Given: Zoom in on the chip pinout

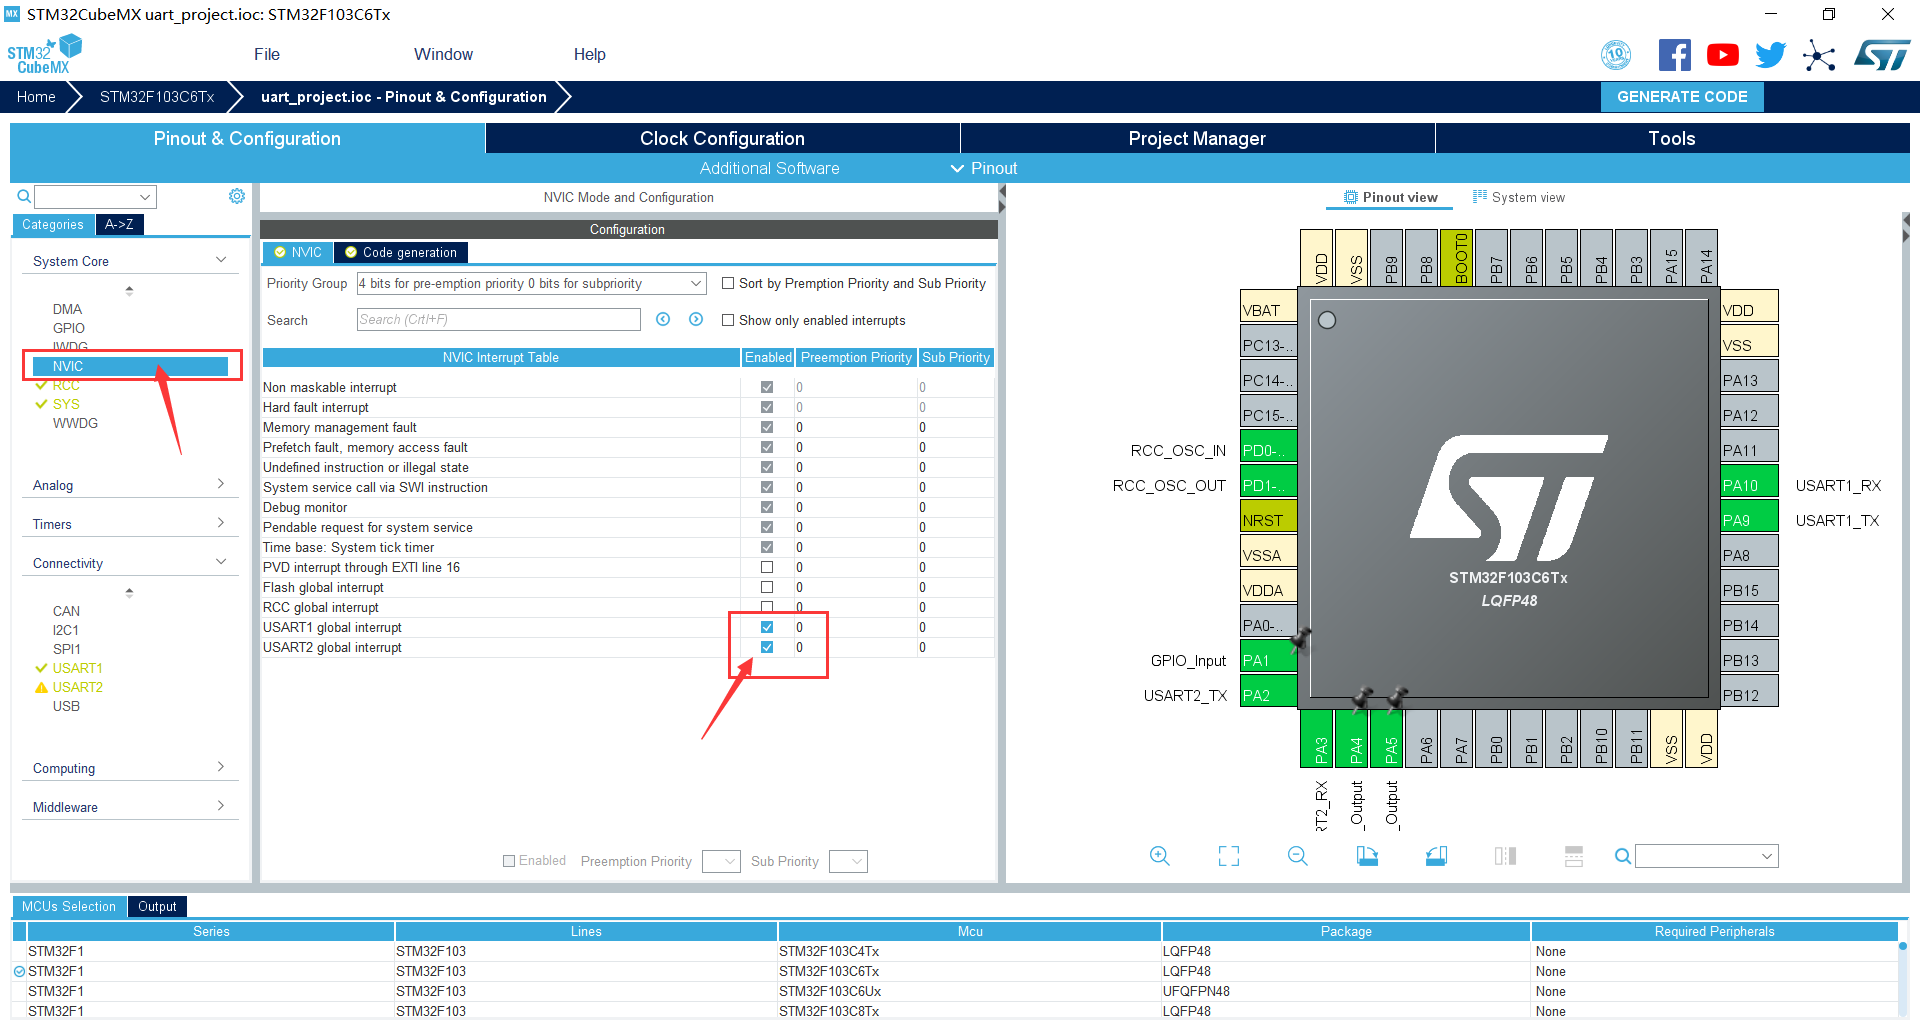Looking at the screenshot, I should coord(1159,856).
